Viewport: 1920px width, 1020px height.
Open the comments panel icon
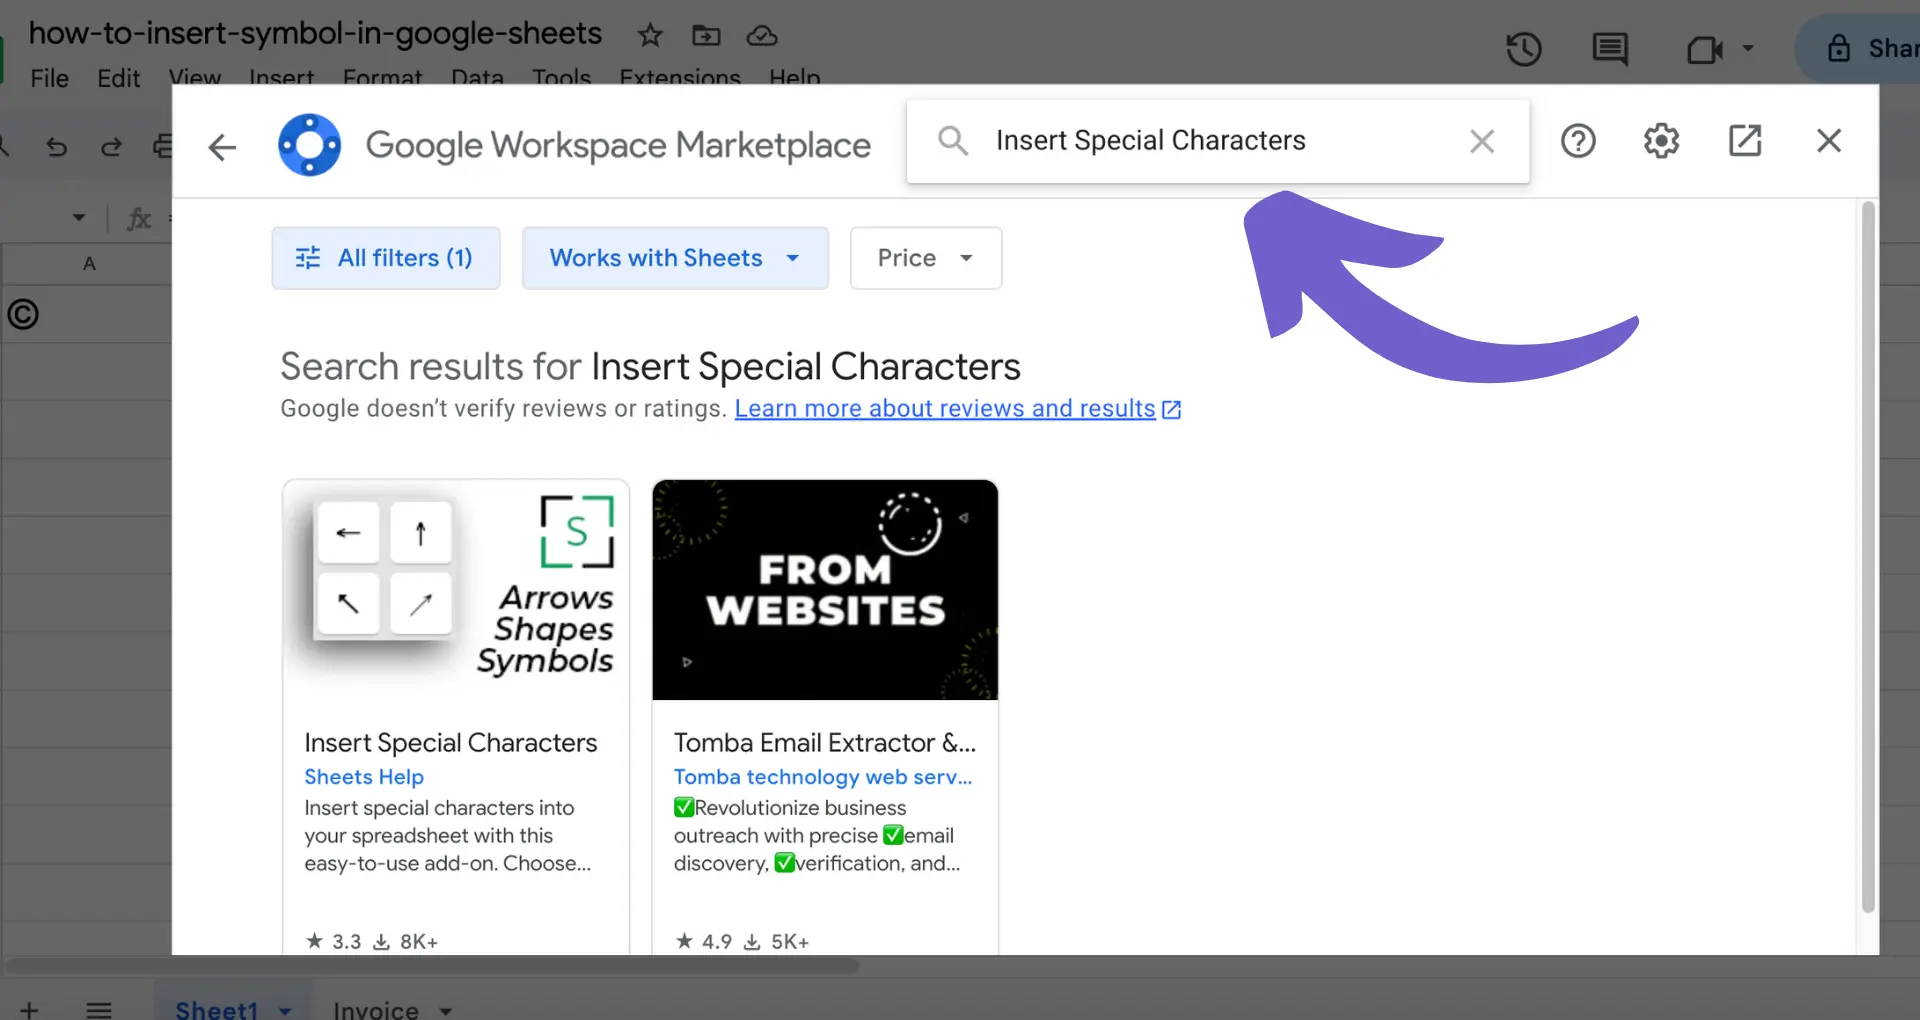click(1610, 49)
